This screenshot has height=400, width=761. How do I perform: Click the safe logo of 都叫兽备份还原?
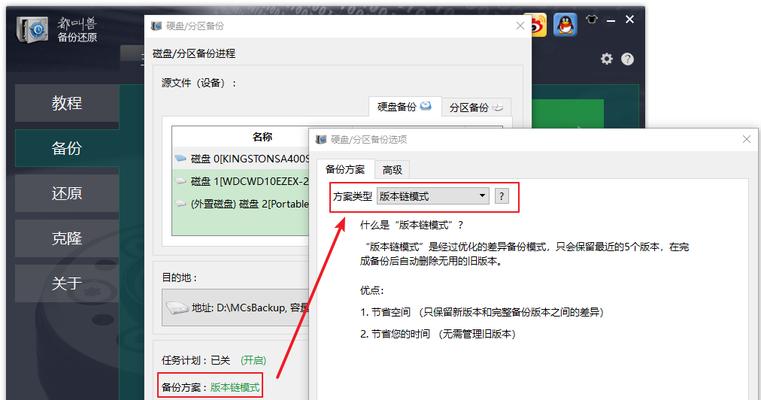point(33,30)
